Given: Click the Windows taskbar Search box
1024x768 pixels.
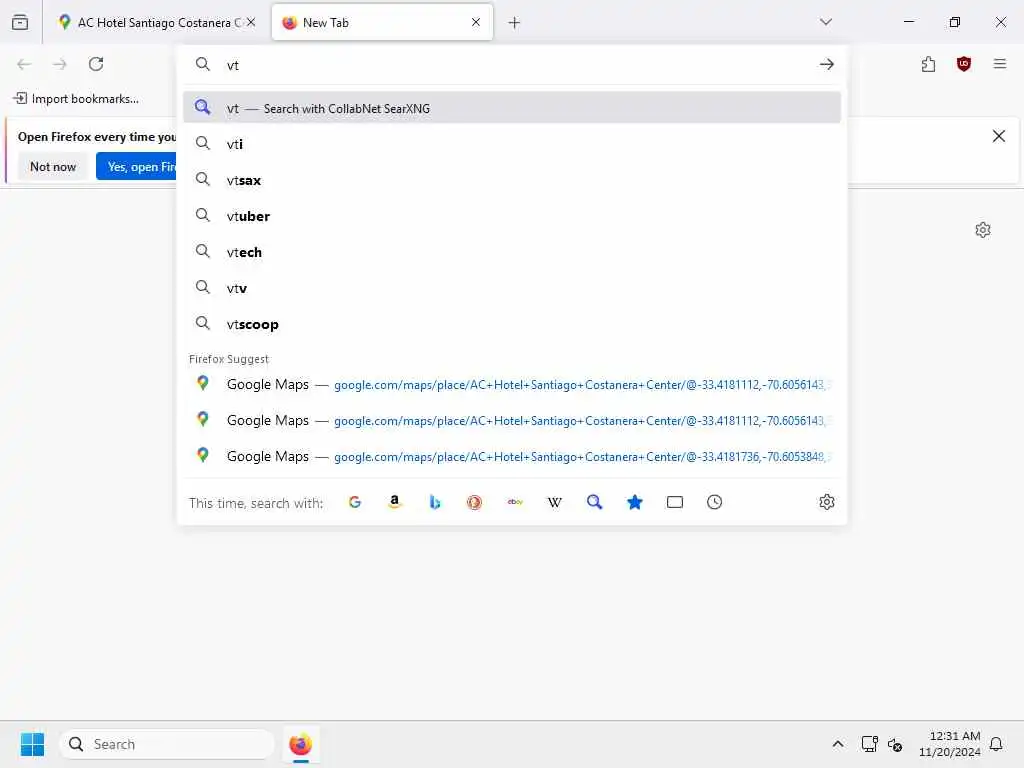Looking at the screenshot, I should click(167, 744).
